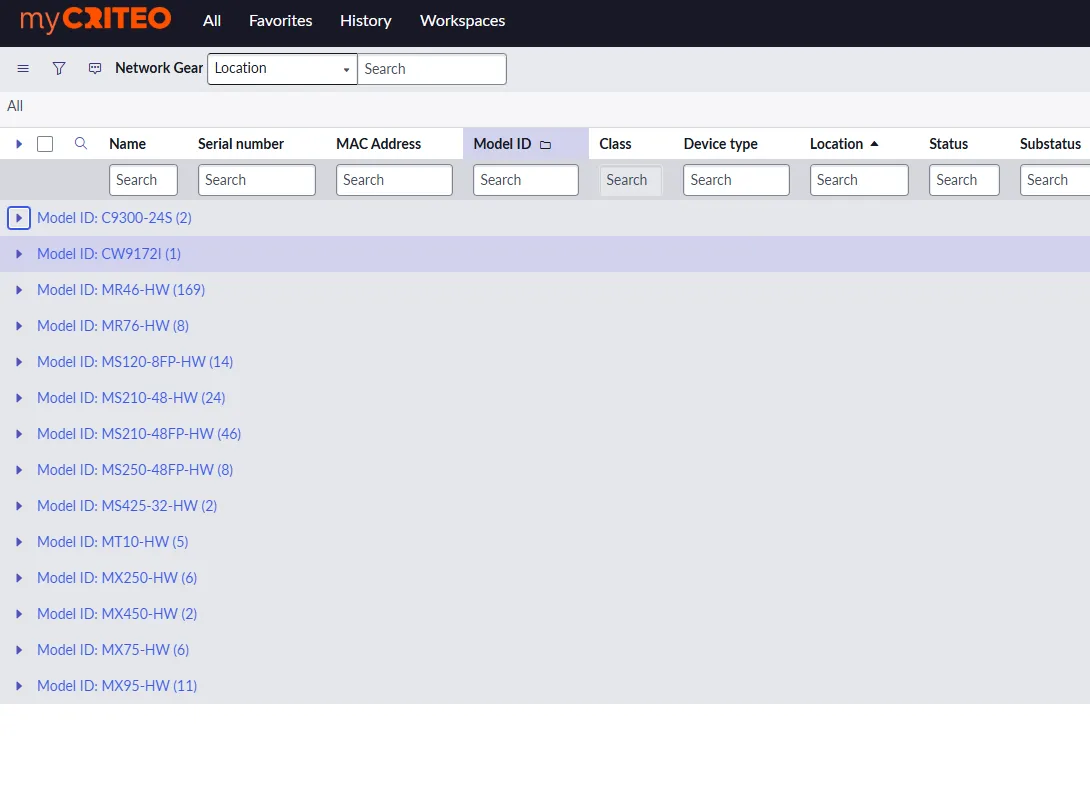
Task: Open the Model ID: MS250-48FP-HW (8) link
Action: pos(135,470)
